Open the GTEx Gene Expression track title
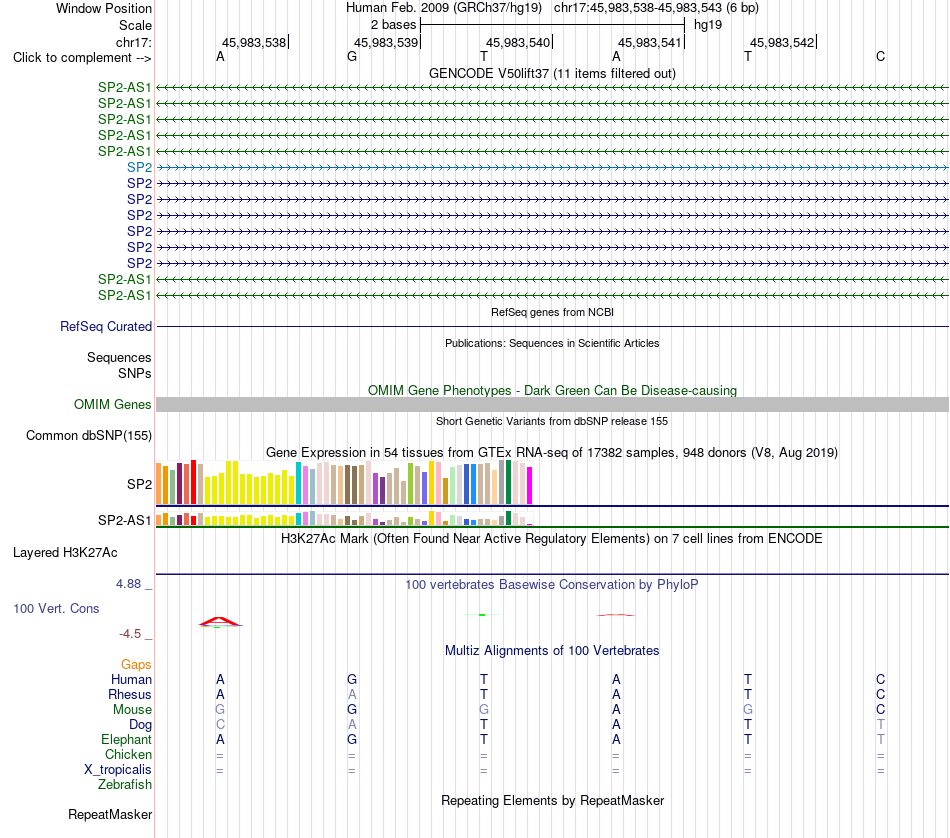The width and height of the screenshot is (950, 838). point(552,453)
